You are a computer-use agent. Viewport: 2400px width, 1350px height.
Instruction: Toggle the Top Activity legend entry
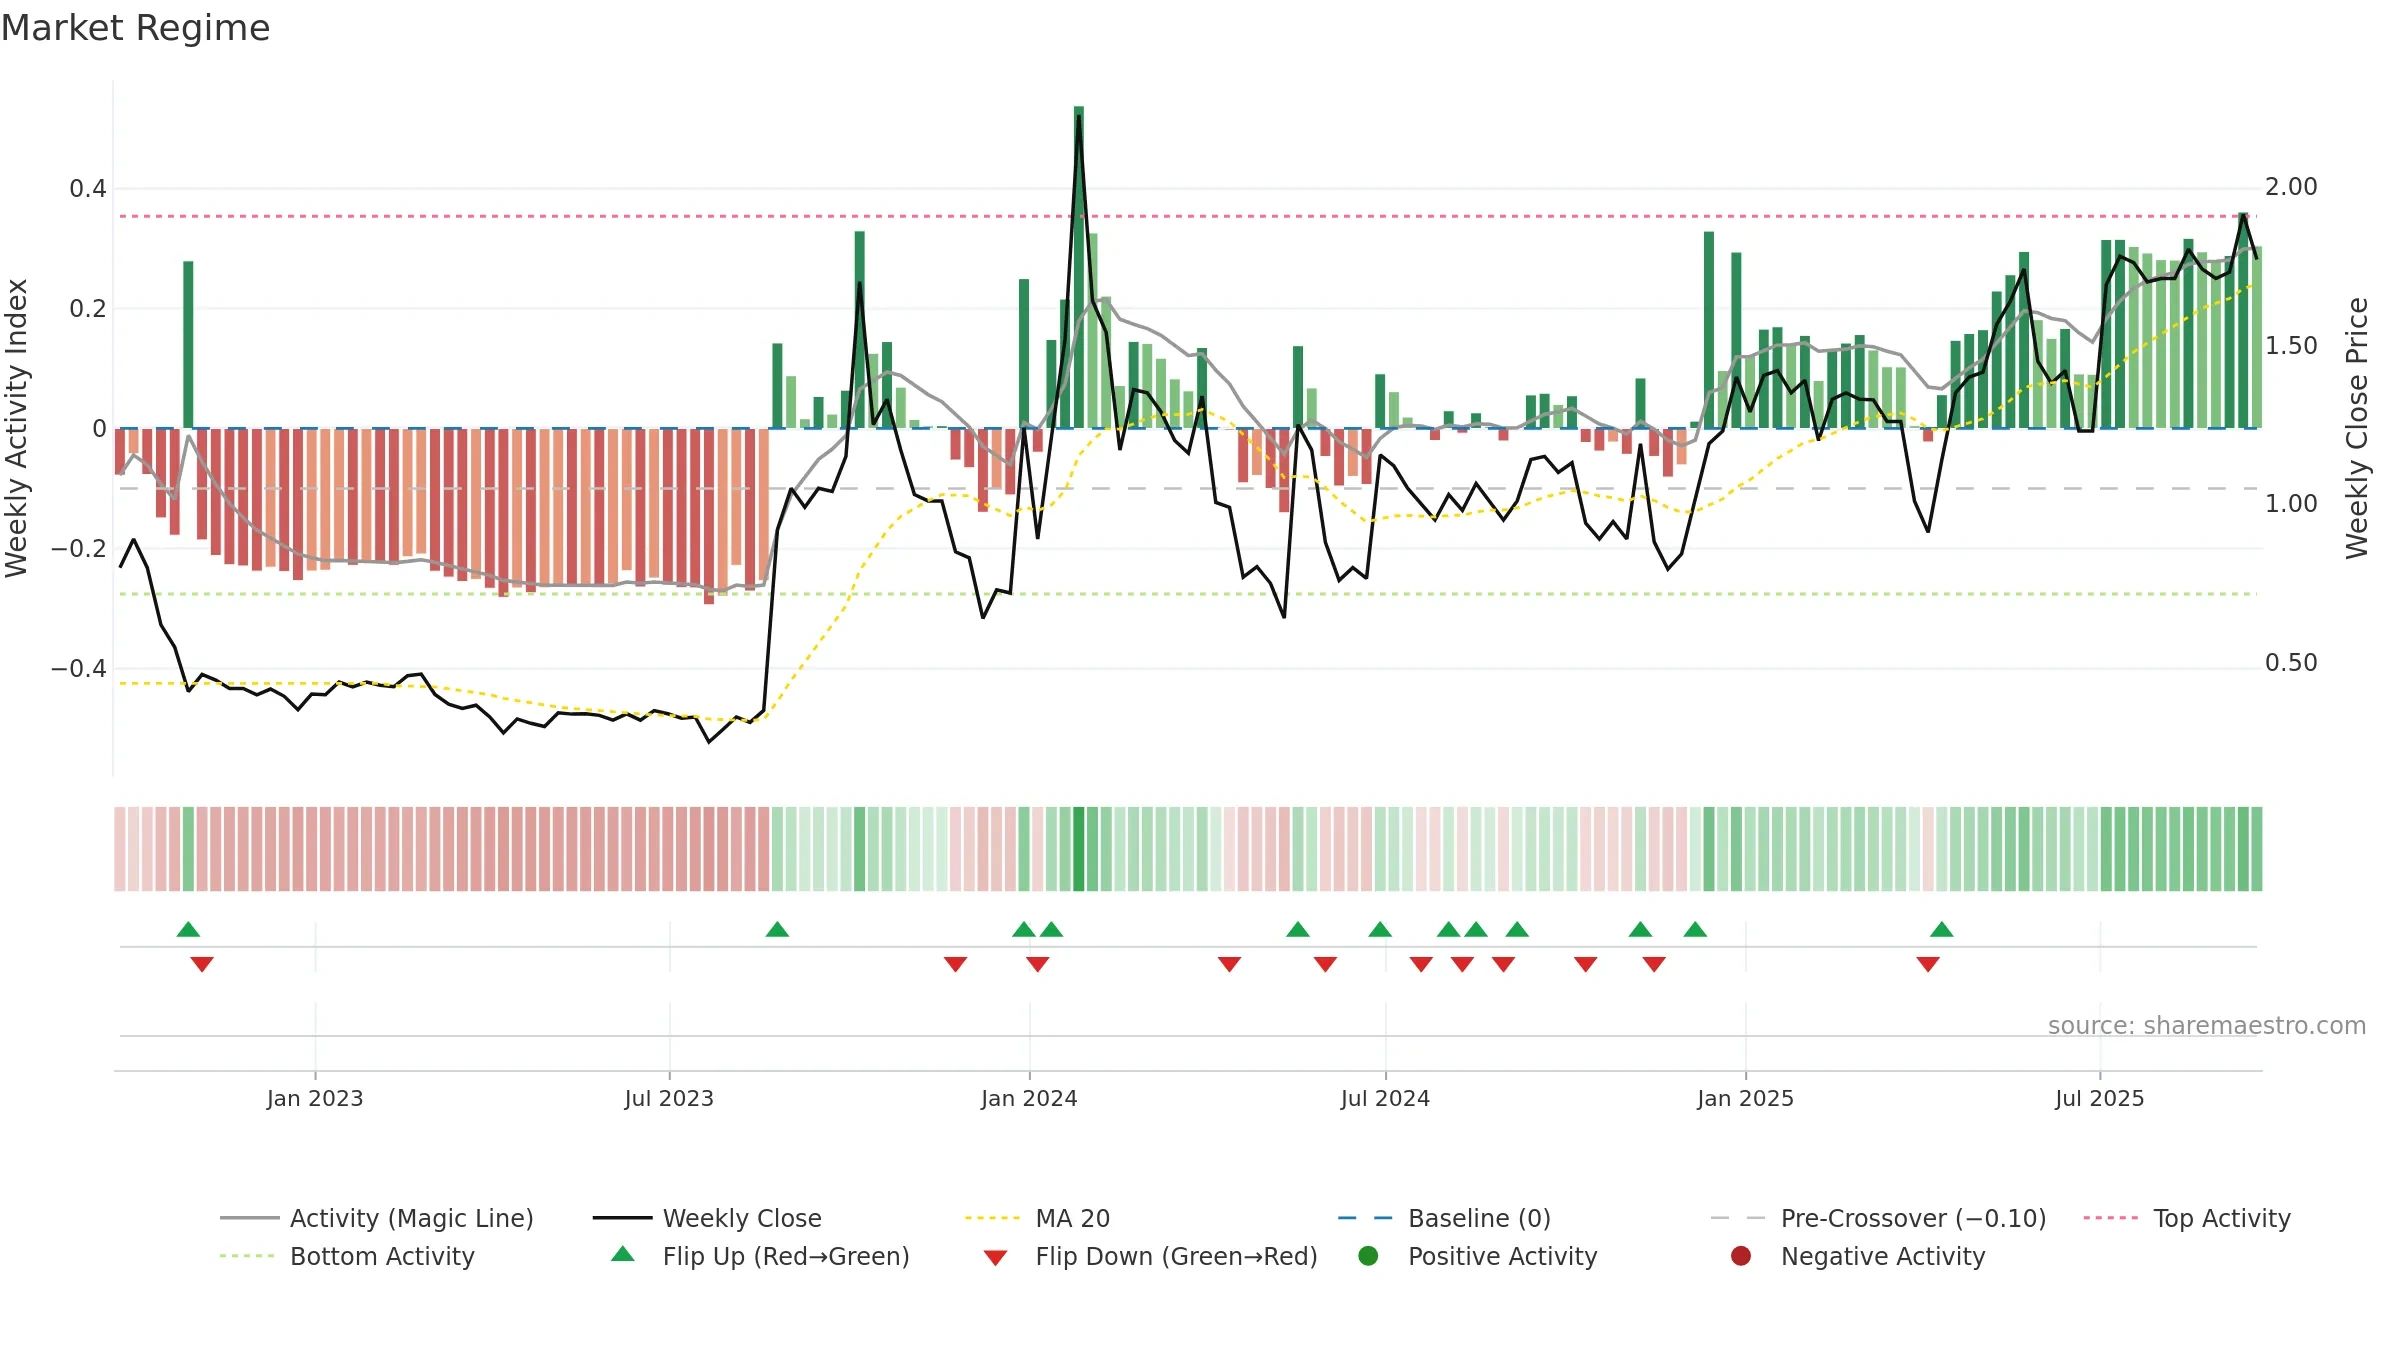tap(2187, 1218)
